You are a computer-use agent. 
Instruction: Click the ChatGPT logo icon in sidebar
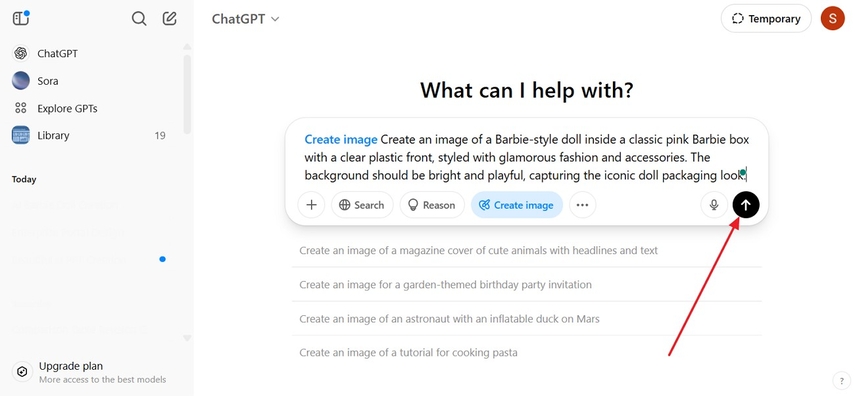pyautogui.click(x=21, y=53)
